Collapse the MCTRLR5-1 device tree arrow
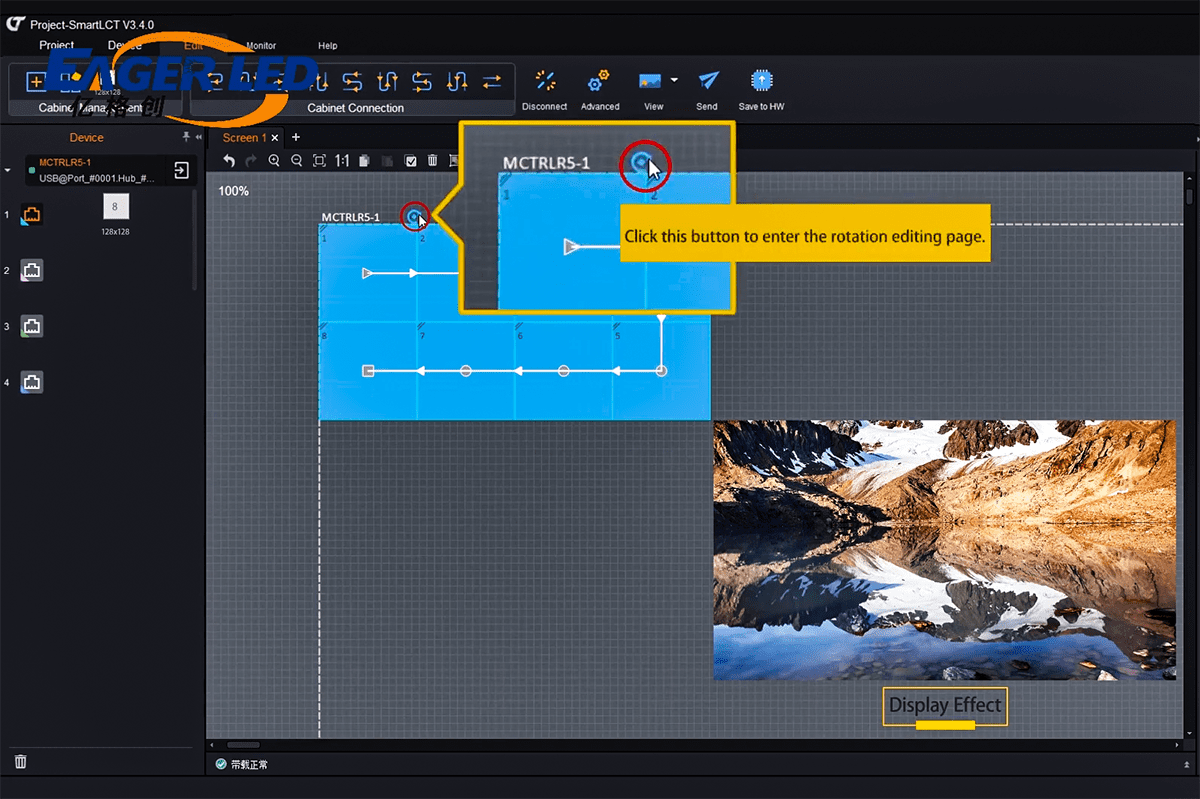Screen dimensions: 1200x799 click(x=8, y=171)
